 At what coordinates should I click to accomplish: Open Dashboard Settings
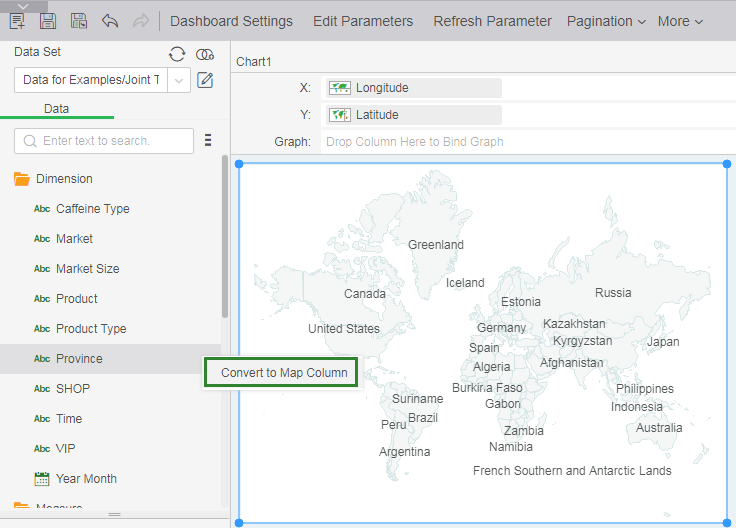231,21
